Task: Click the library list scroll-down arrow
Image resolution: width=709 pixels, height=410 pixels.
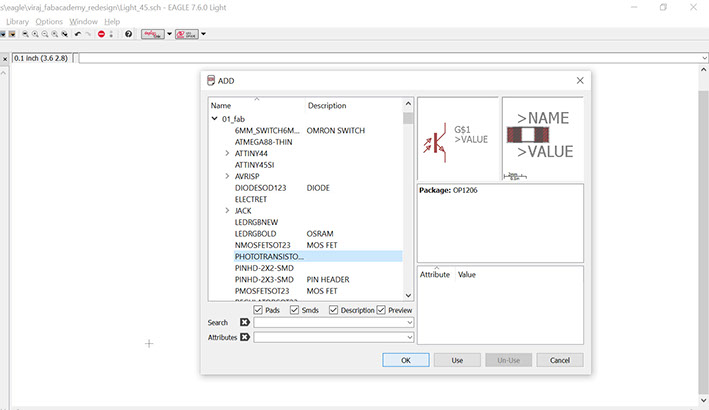Action: pos(408,295)
